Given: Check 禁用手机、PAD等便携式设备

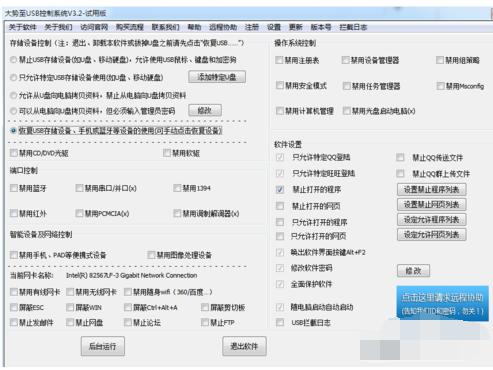Looking at the screenshot, I should tap(14, 255).
